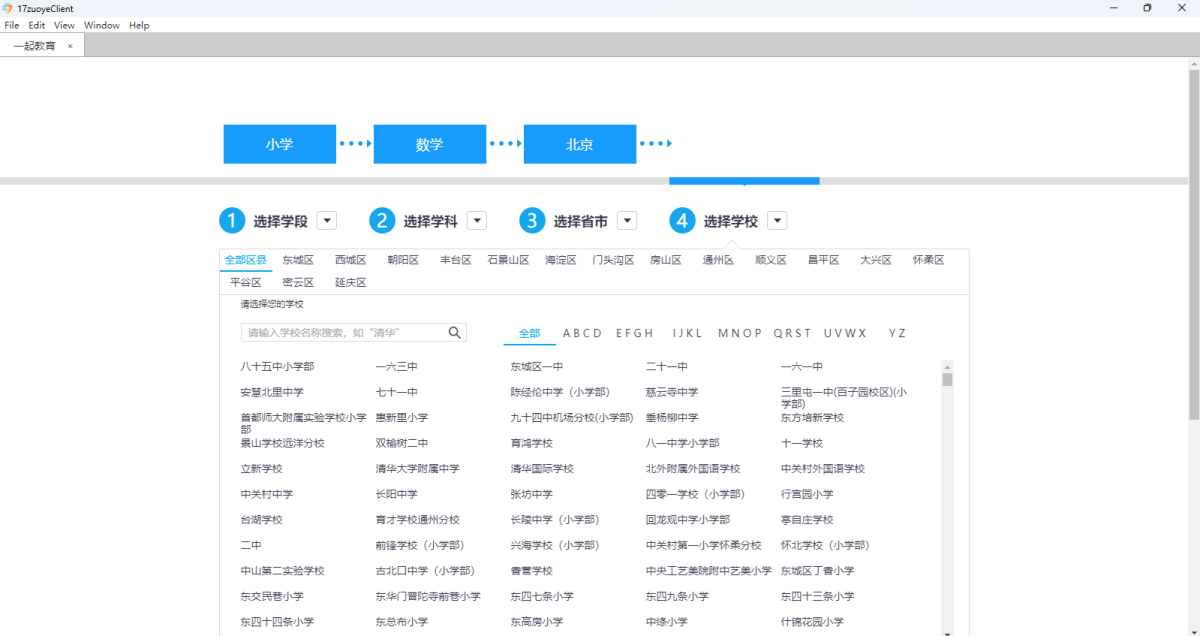Expand the 选择学段 dropdown arrow
1200x636 pixels.
click(327, 221)
